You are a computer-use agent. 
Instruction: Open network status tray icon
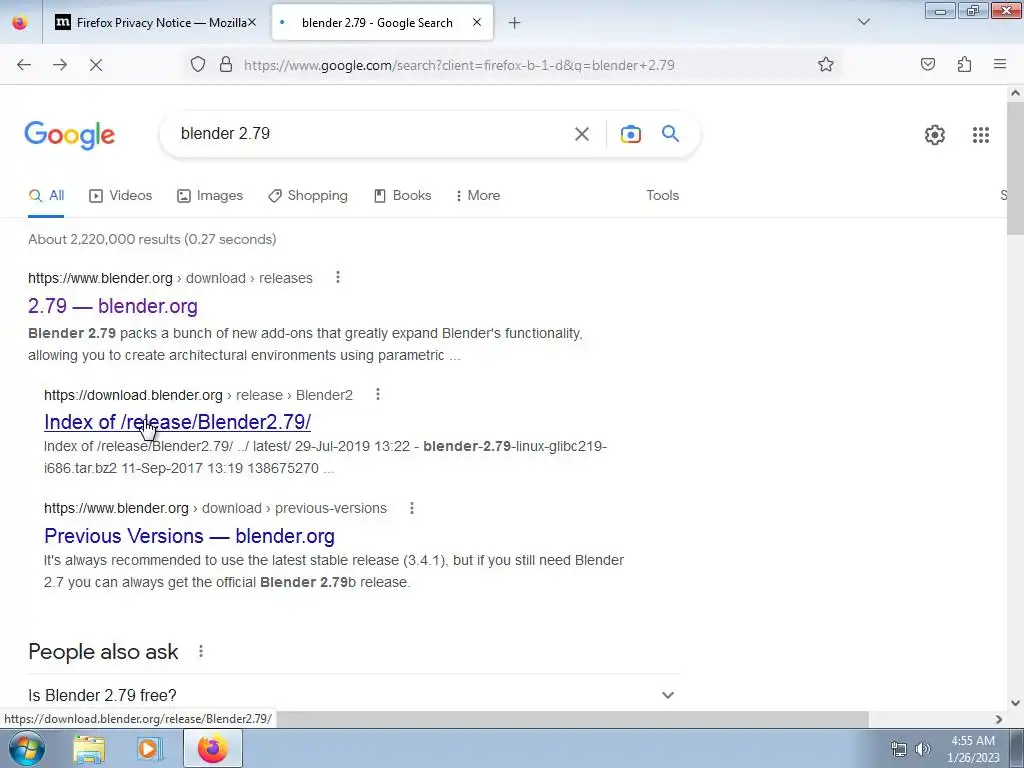[899, 750]
